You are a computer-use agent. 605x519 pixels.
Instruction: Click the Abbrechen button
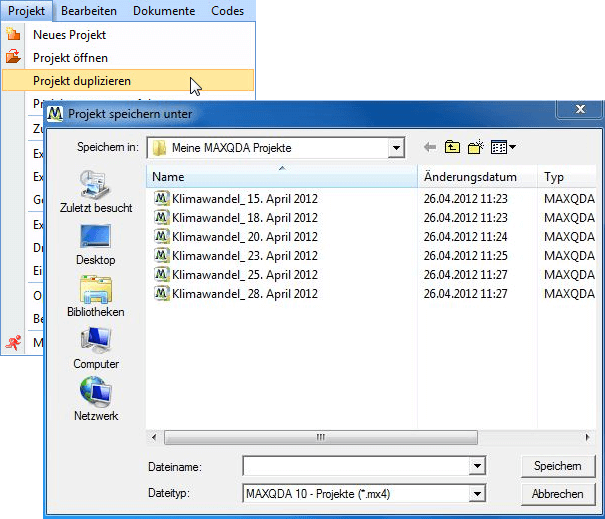(x=558, y=494)
